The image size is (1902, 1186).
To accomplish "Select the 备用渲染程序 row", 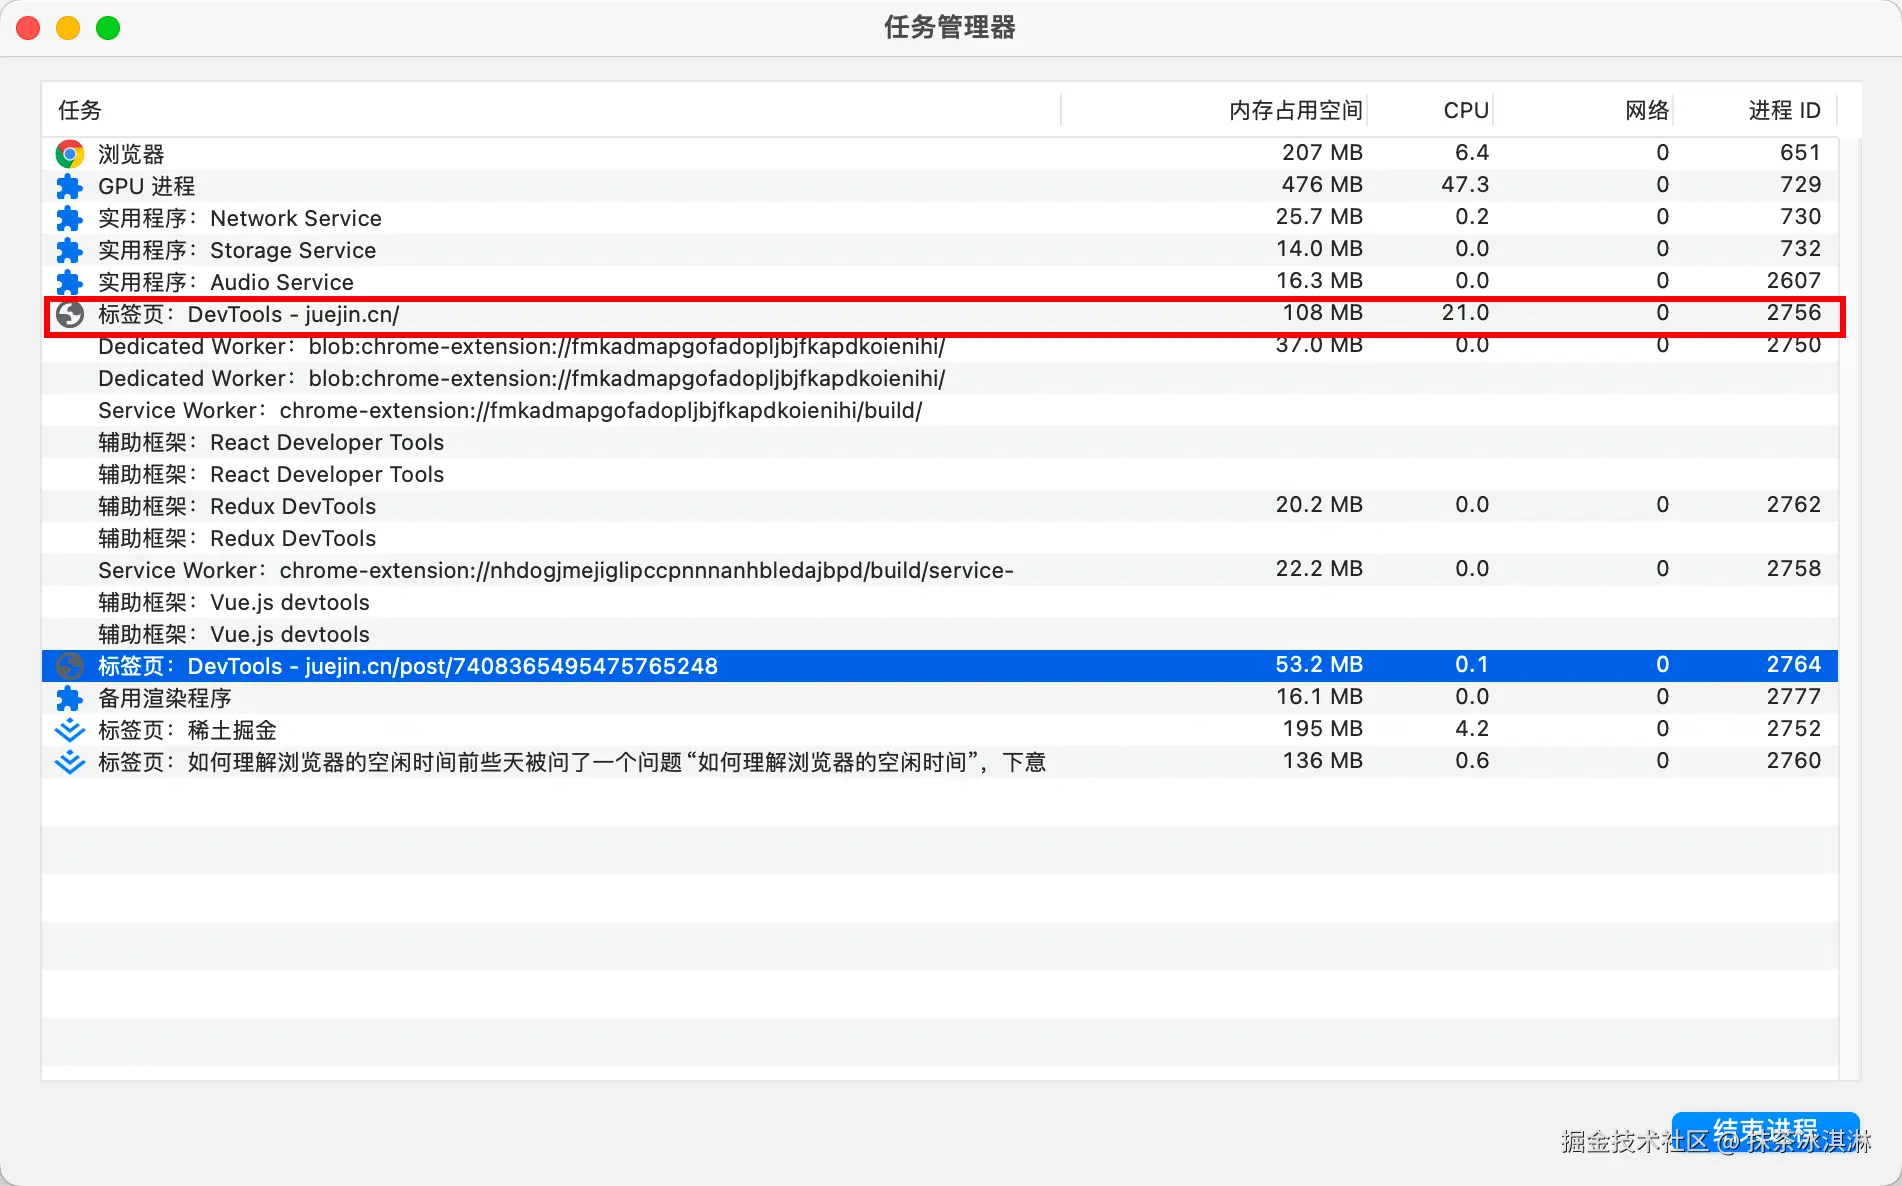I will tap(940, 698).
